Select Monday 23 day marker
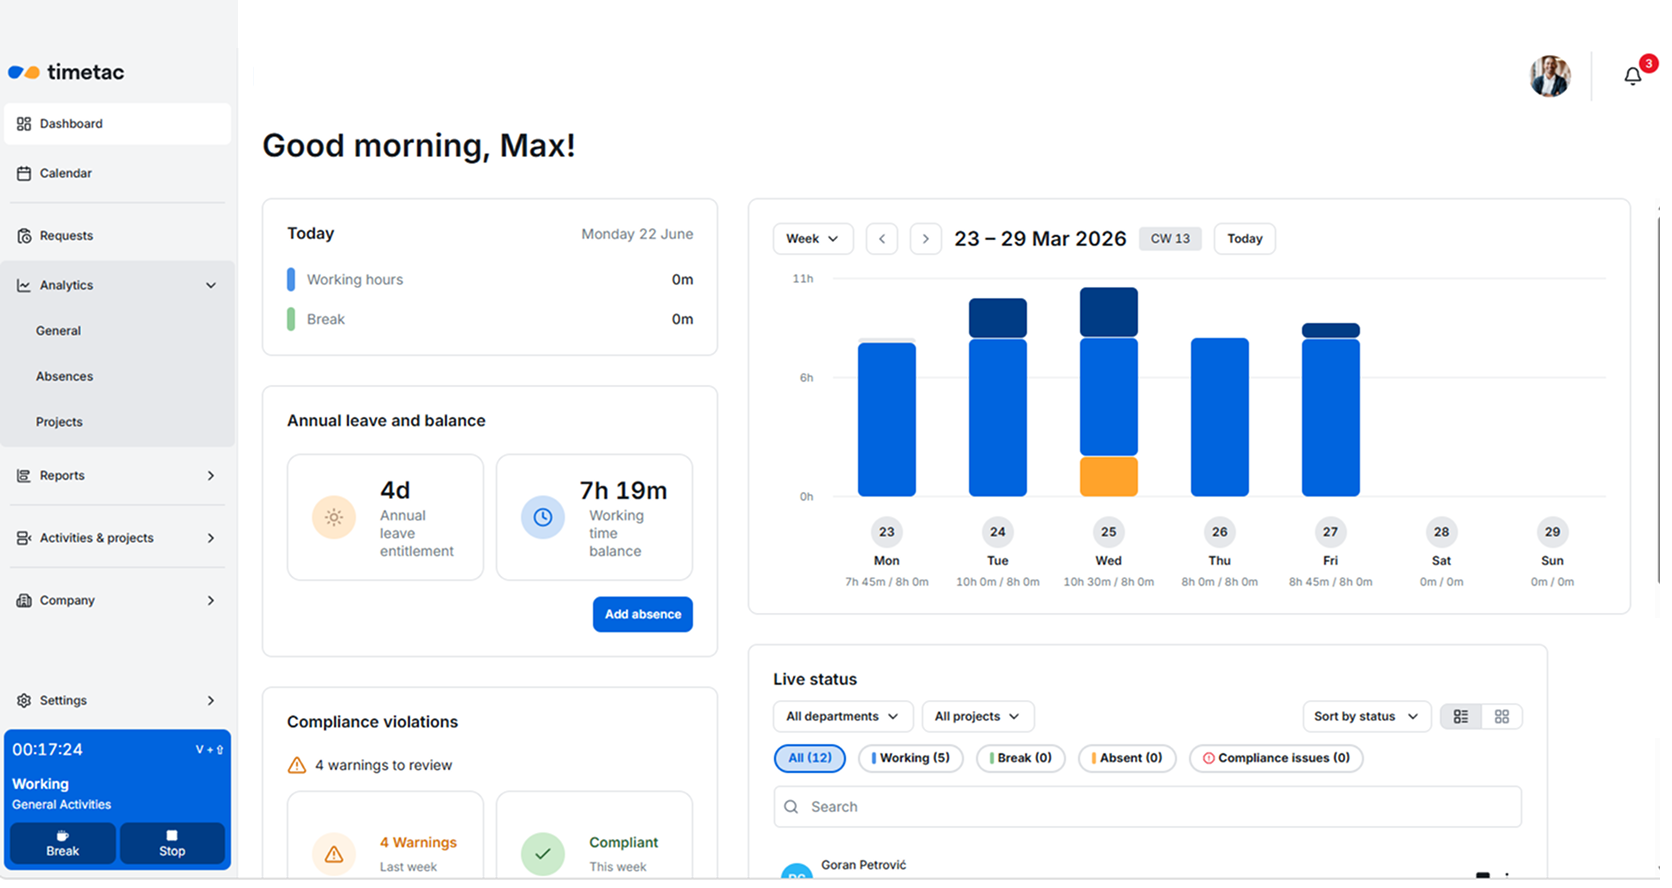Viewport: 1672px width, 888px height. (x=887, y=532)
